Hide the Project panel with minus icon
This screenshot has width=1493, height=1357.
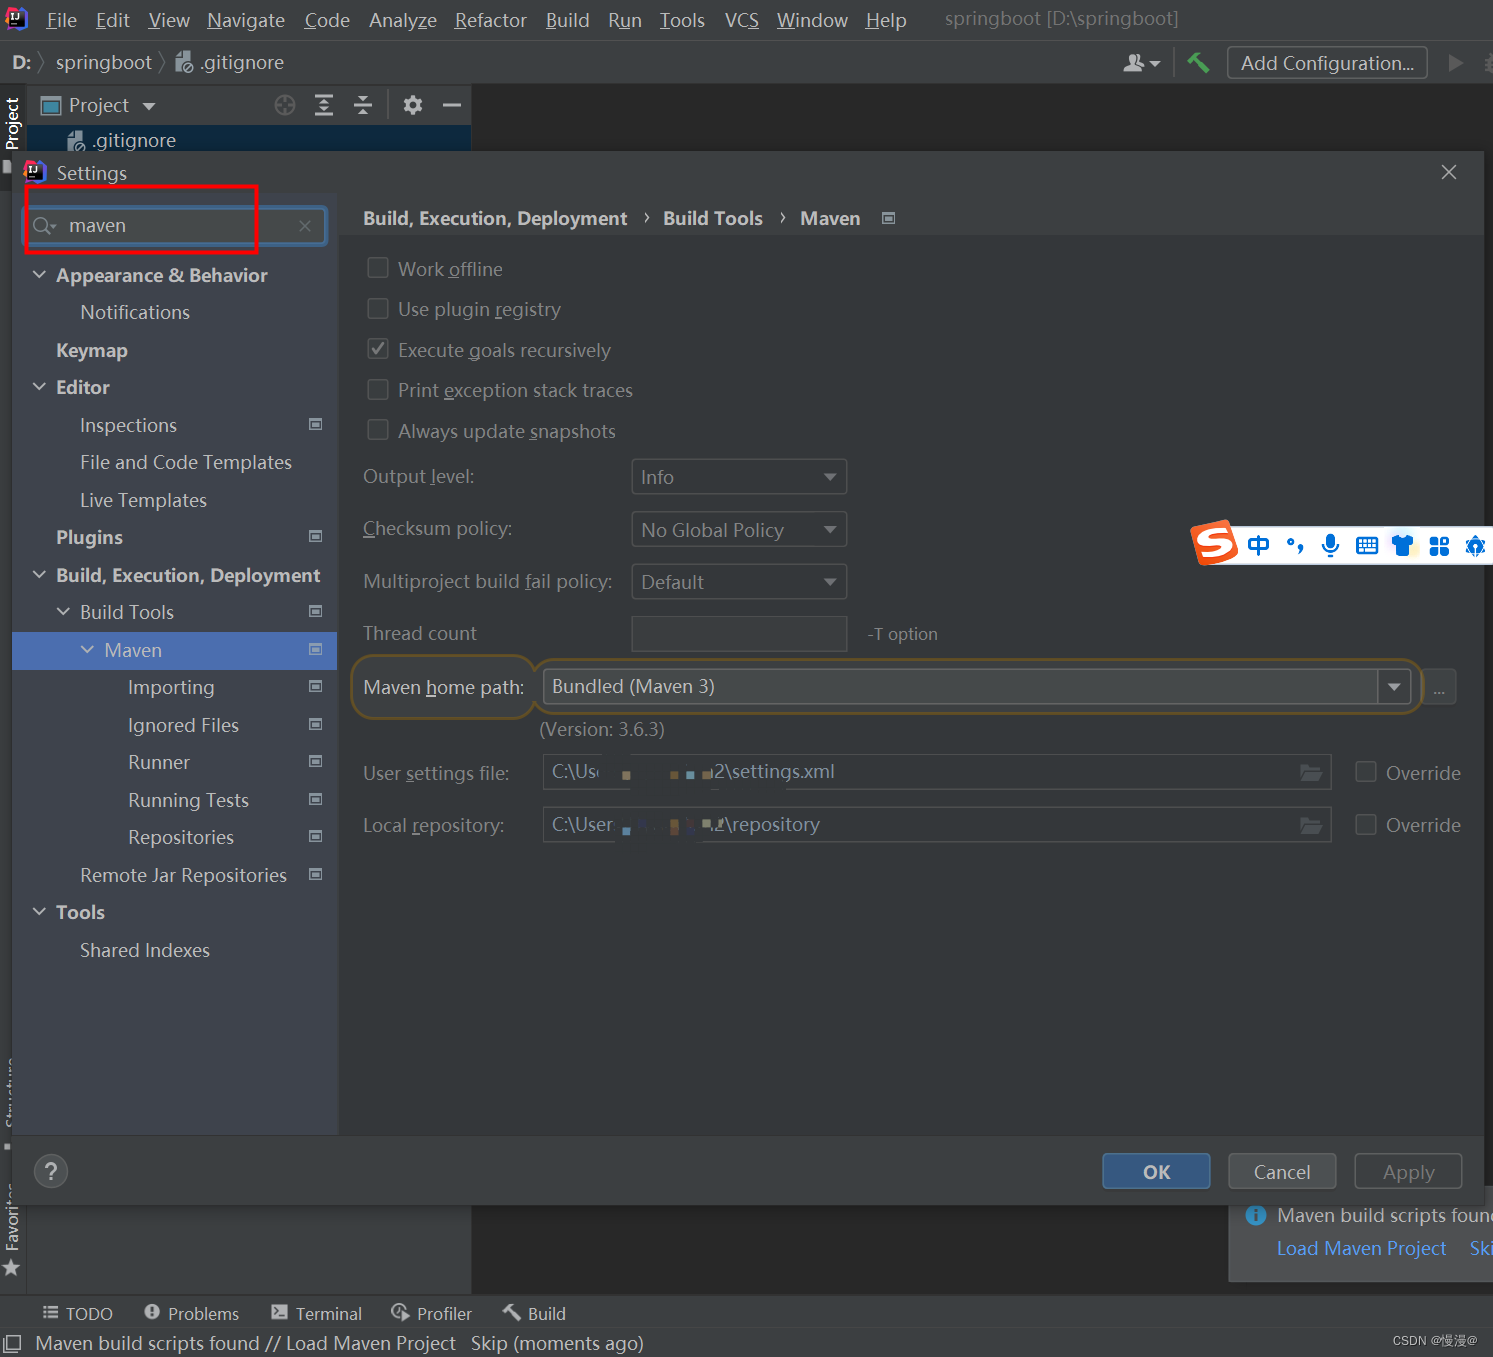452,105
